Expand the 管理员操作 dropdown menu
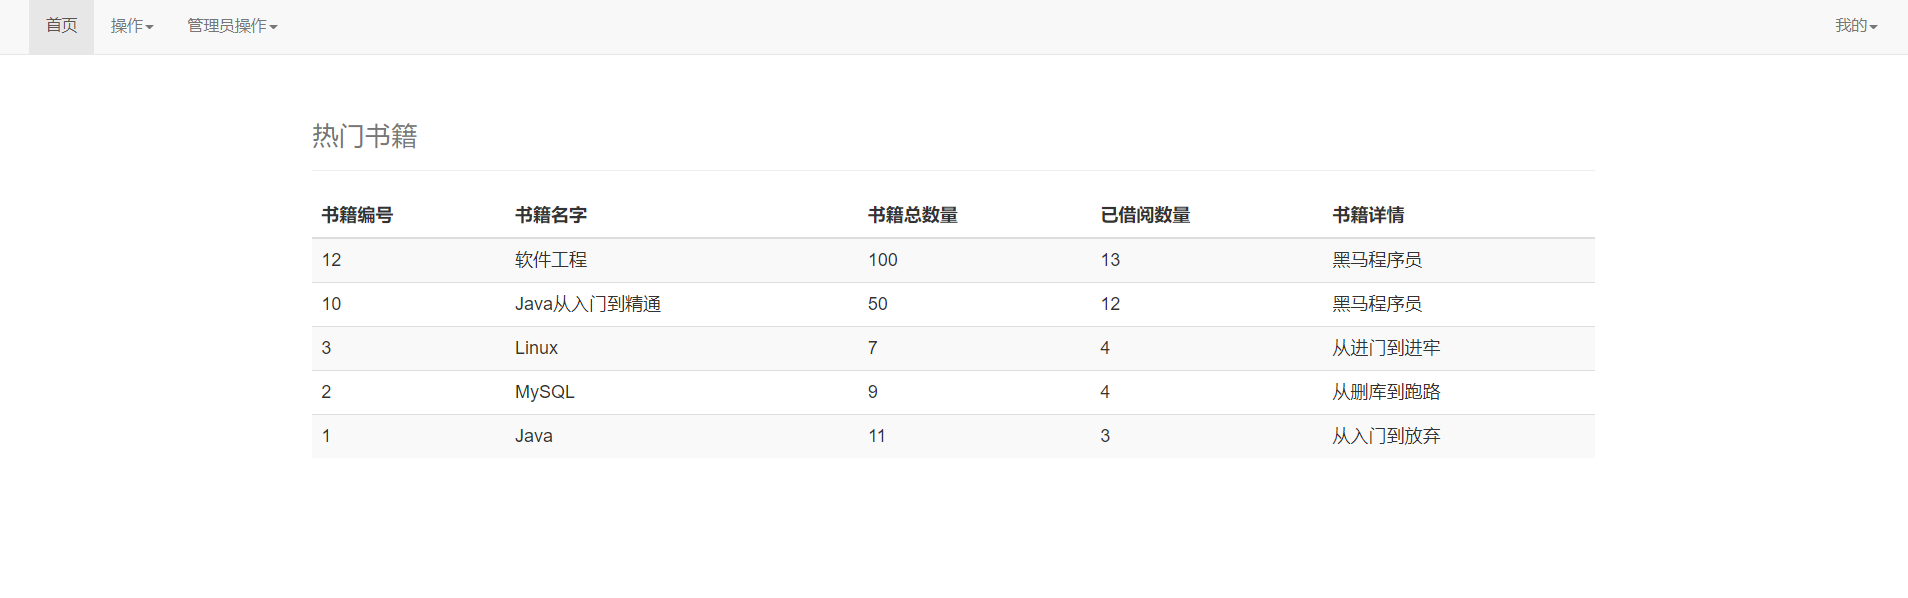This screenshot has height=598, width=1908. [x=232, y=26]
